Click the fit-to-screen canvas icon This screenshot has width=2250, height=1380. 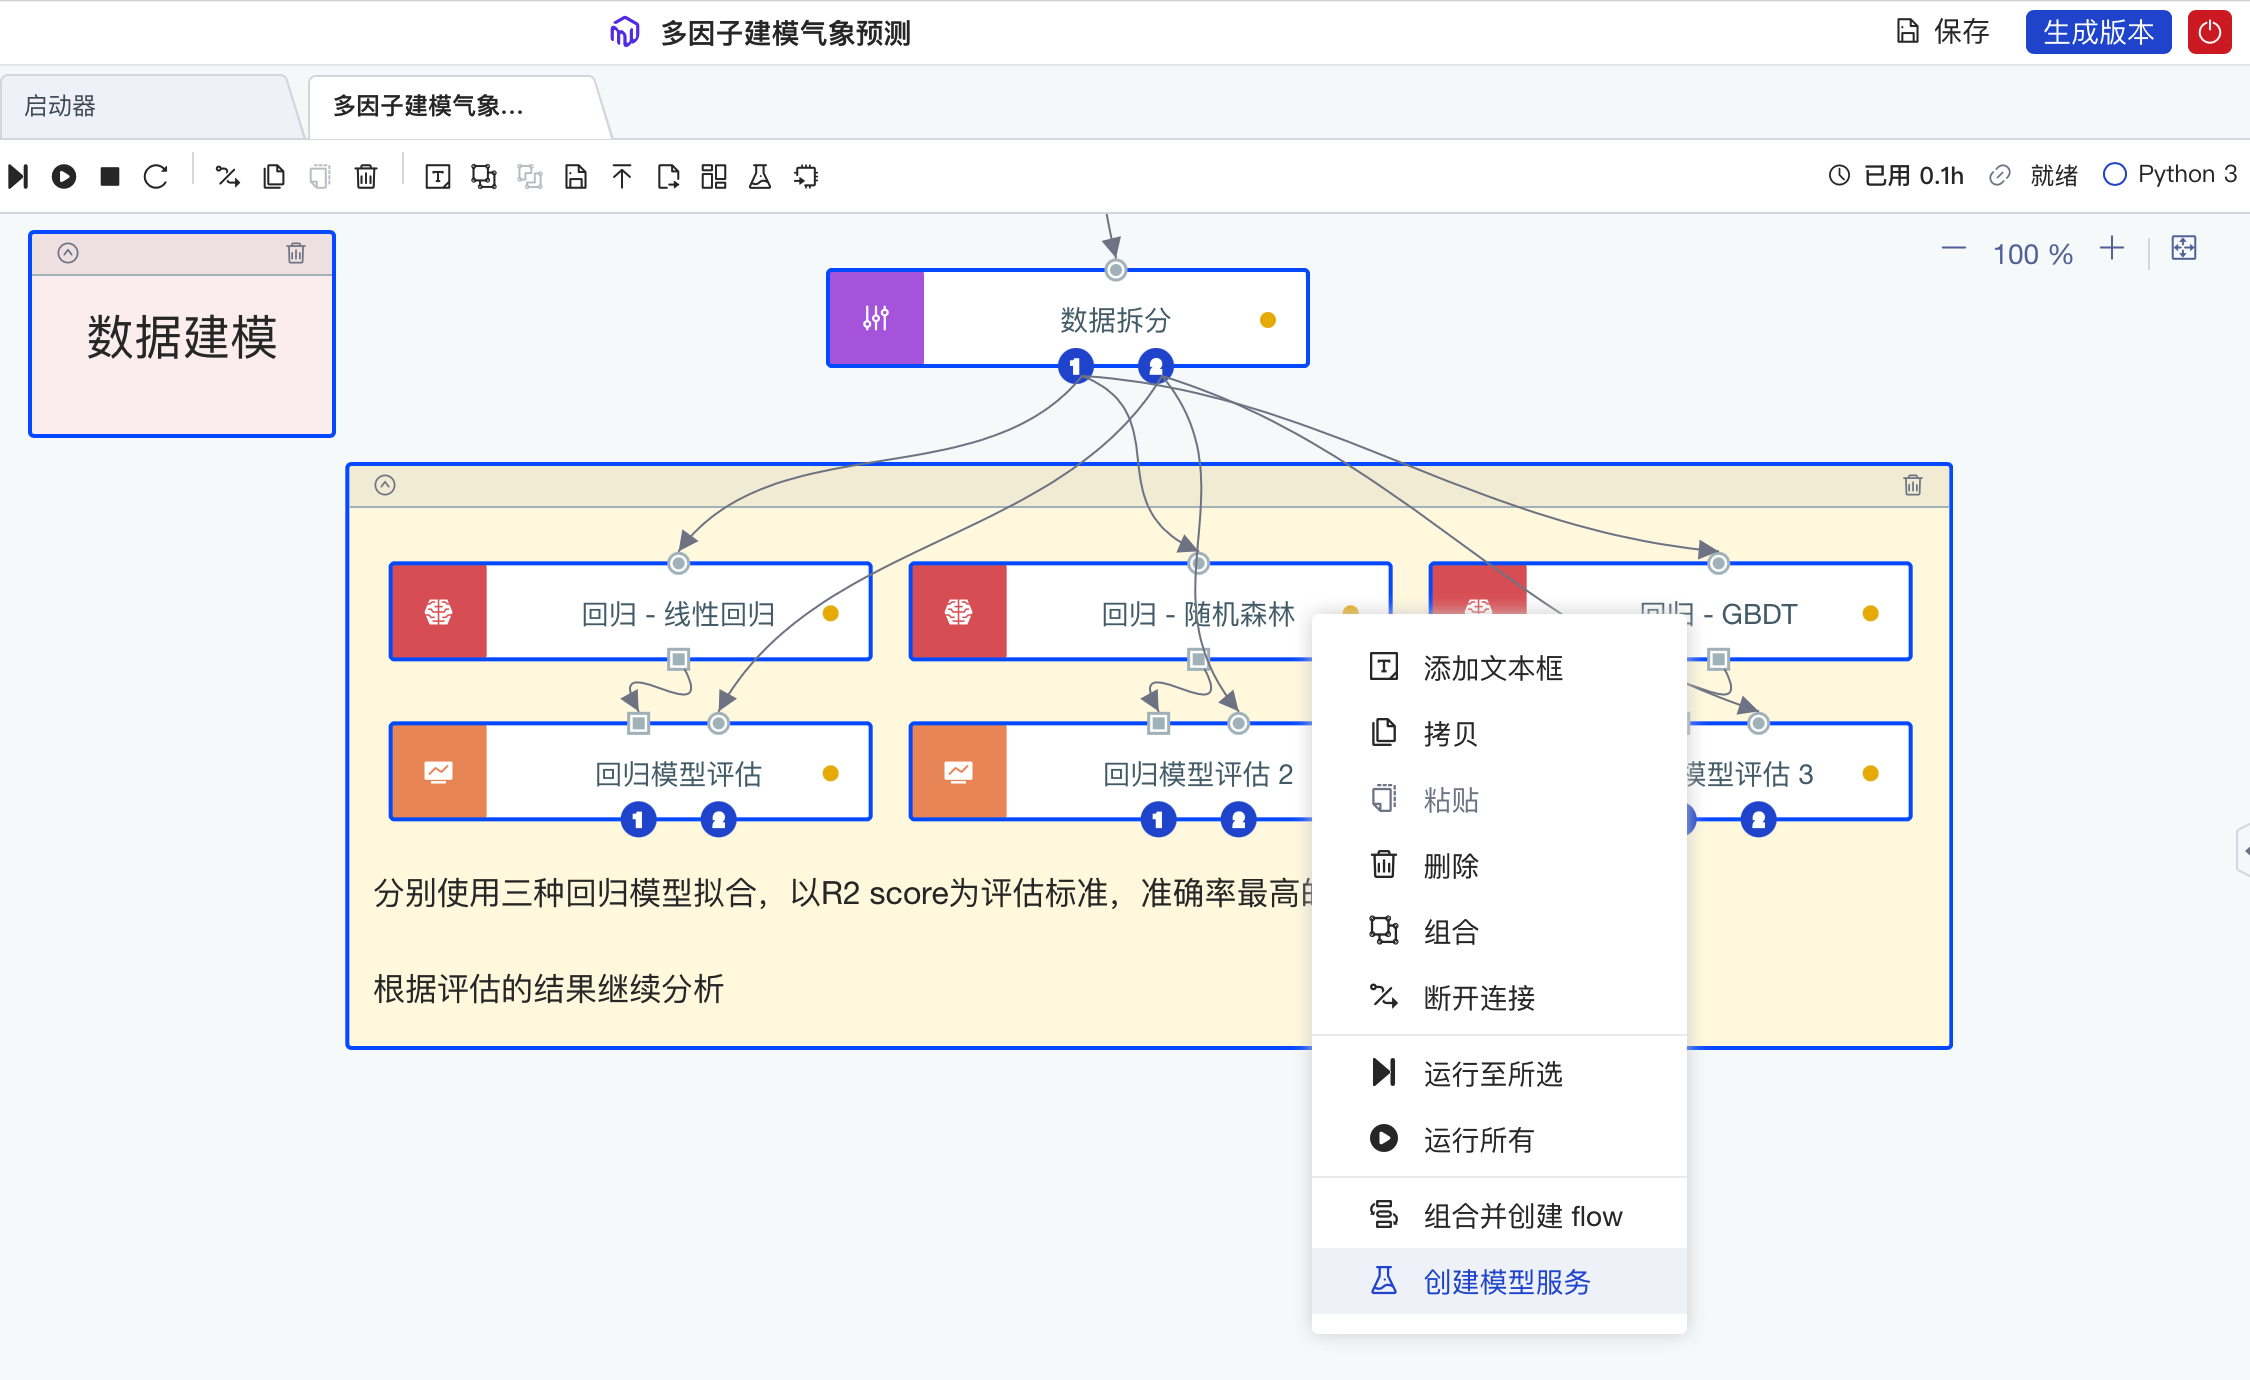(x=2184, y=249)
